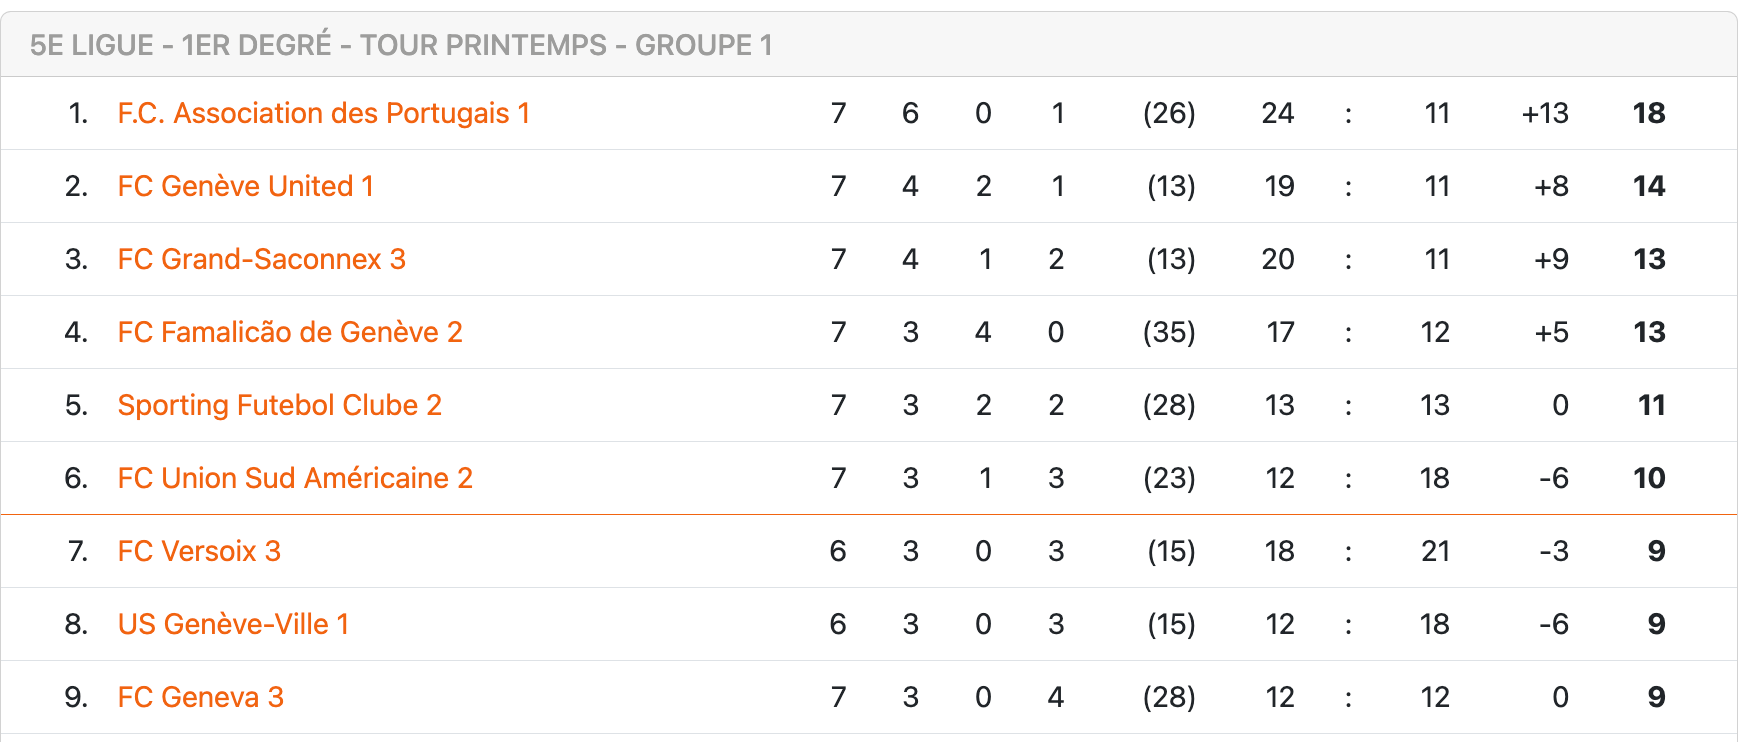The width and height of the screenshot is (1738, 742).
Task: Open FC Famalicão de Genève 2 link
Action: click(x=290, y=332)
